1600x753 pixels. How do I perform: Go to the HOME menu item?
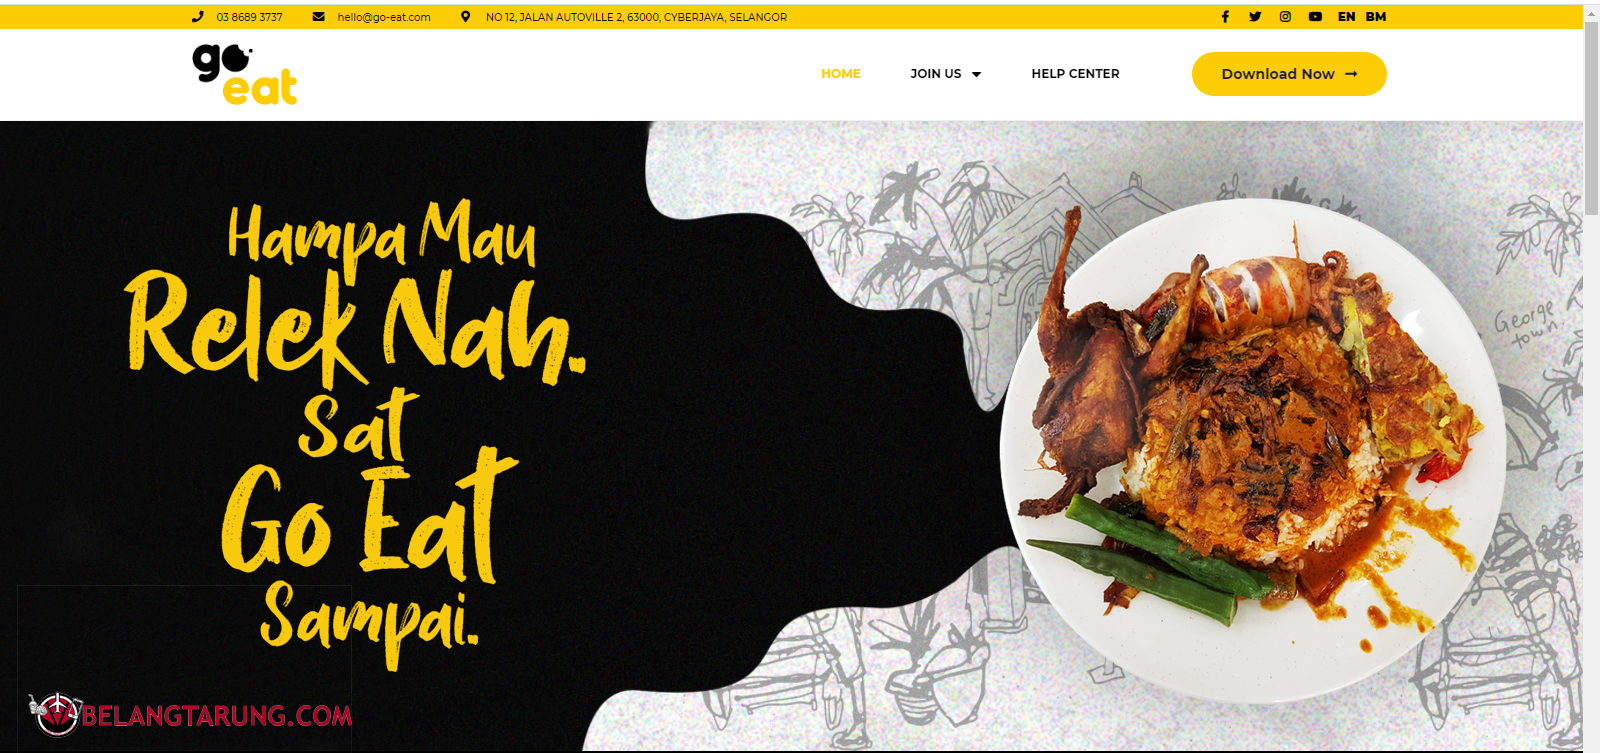tap(841, 74)
